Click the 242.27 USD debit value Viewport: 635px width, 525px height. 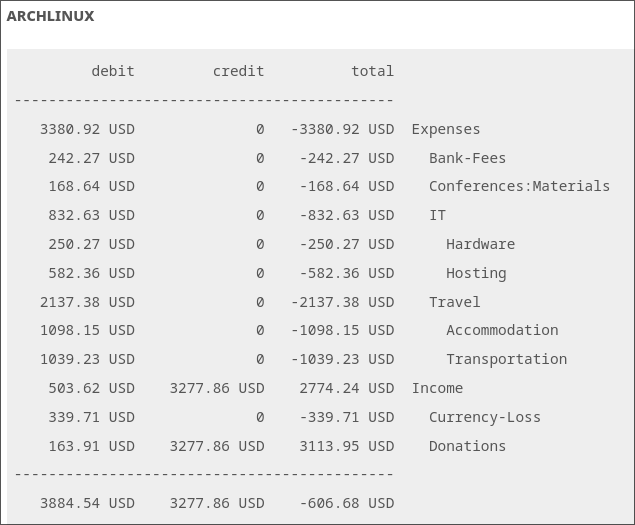(92, 158)
